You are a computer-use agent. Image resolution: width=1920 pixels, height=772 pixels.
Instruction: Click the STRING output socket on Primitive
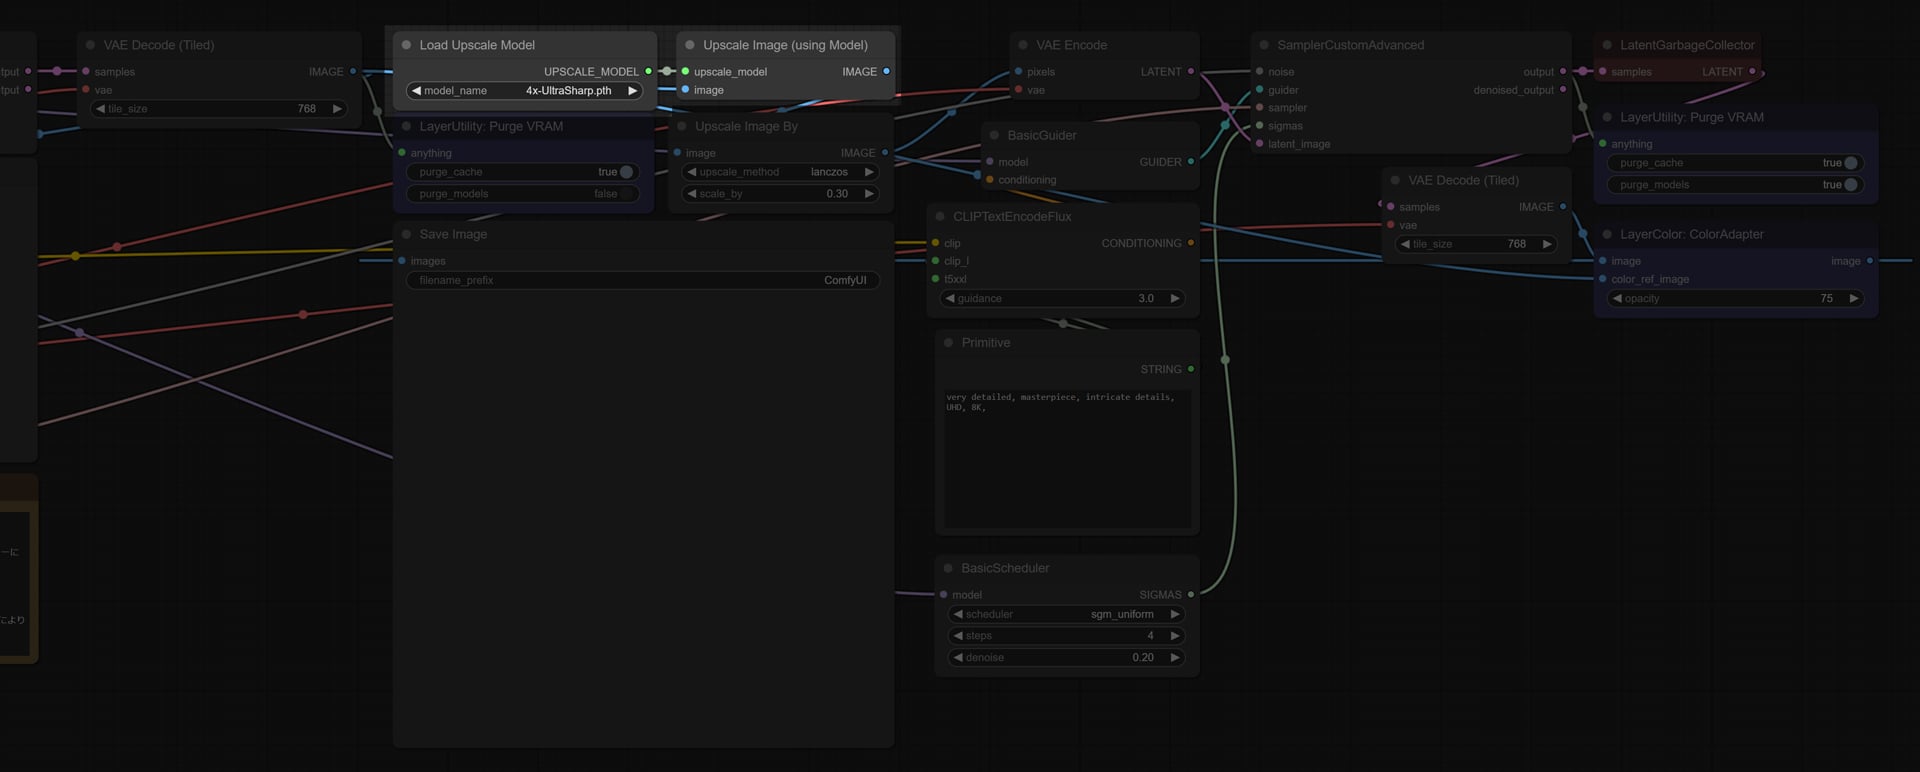pos(1190,369)
